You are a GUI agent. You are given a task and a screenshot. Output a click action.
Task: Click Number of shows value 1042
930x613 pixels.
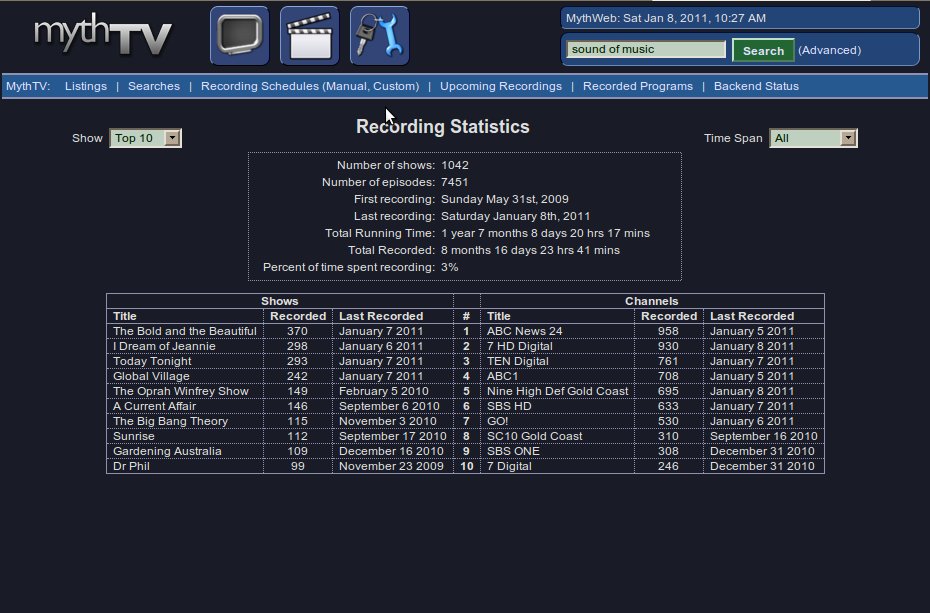click(x=454, y=165)
